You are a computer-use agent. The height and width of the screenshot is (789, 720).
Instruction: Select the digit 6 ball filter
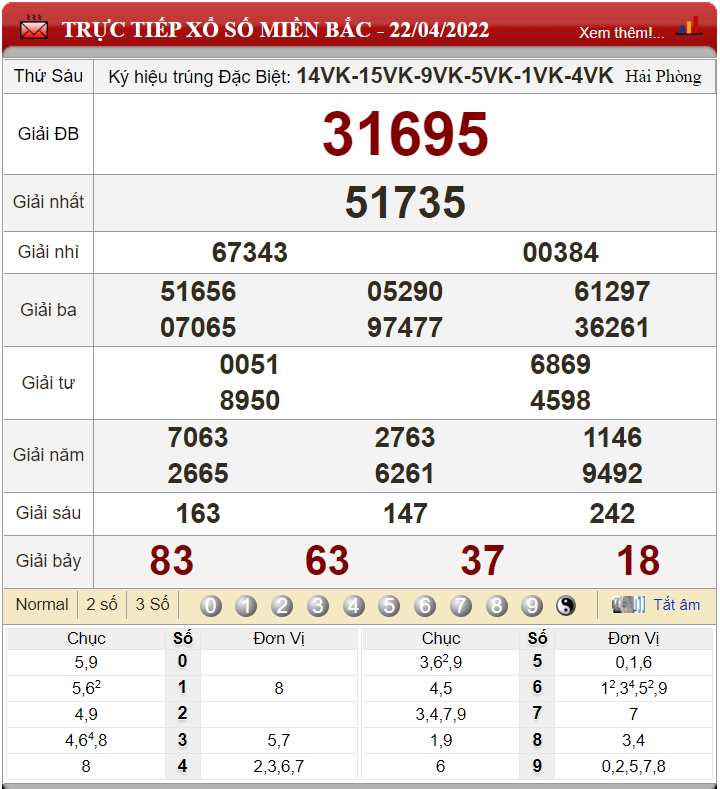(x=425, y=606)
